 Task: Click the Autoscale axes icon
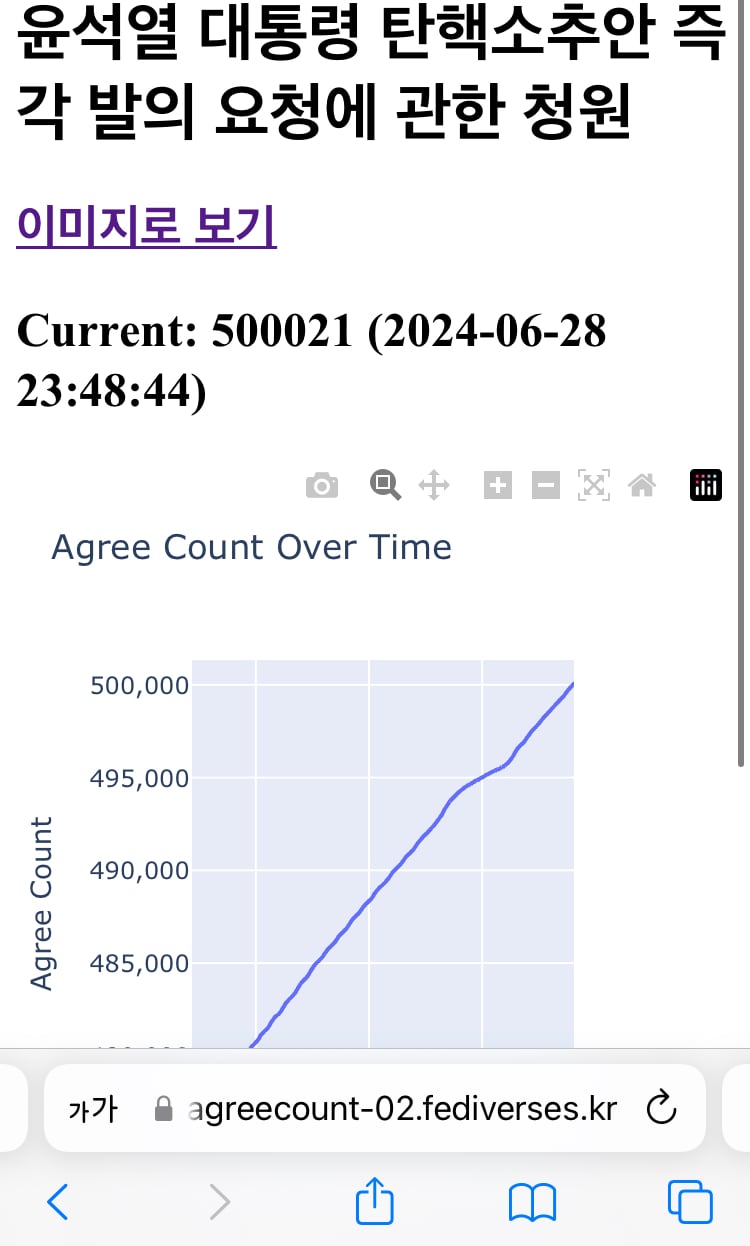[x=593, y=486]
